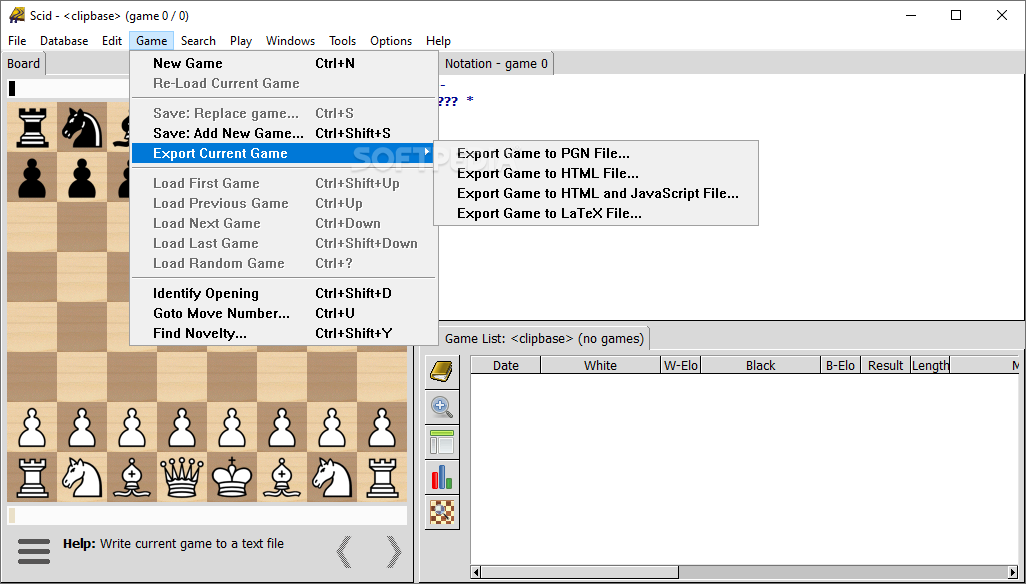Choose Export Game to LaTeX File...

click(x=596, y=213)
